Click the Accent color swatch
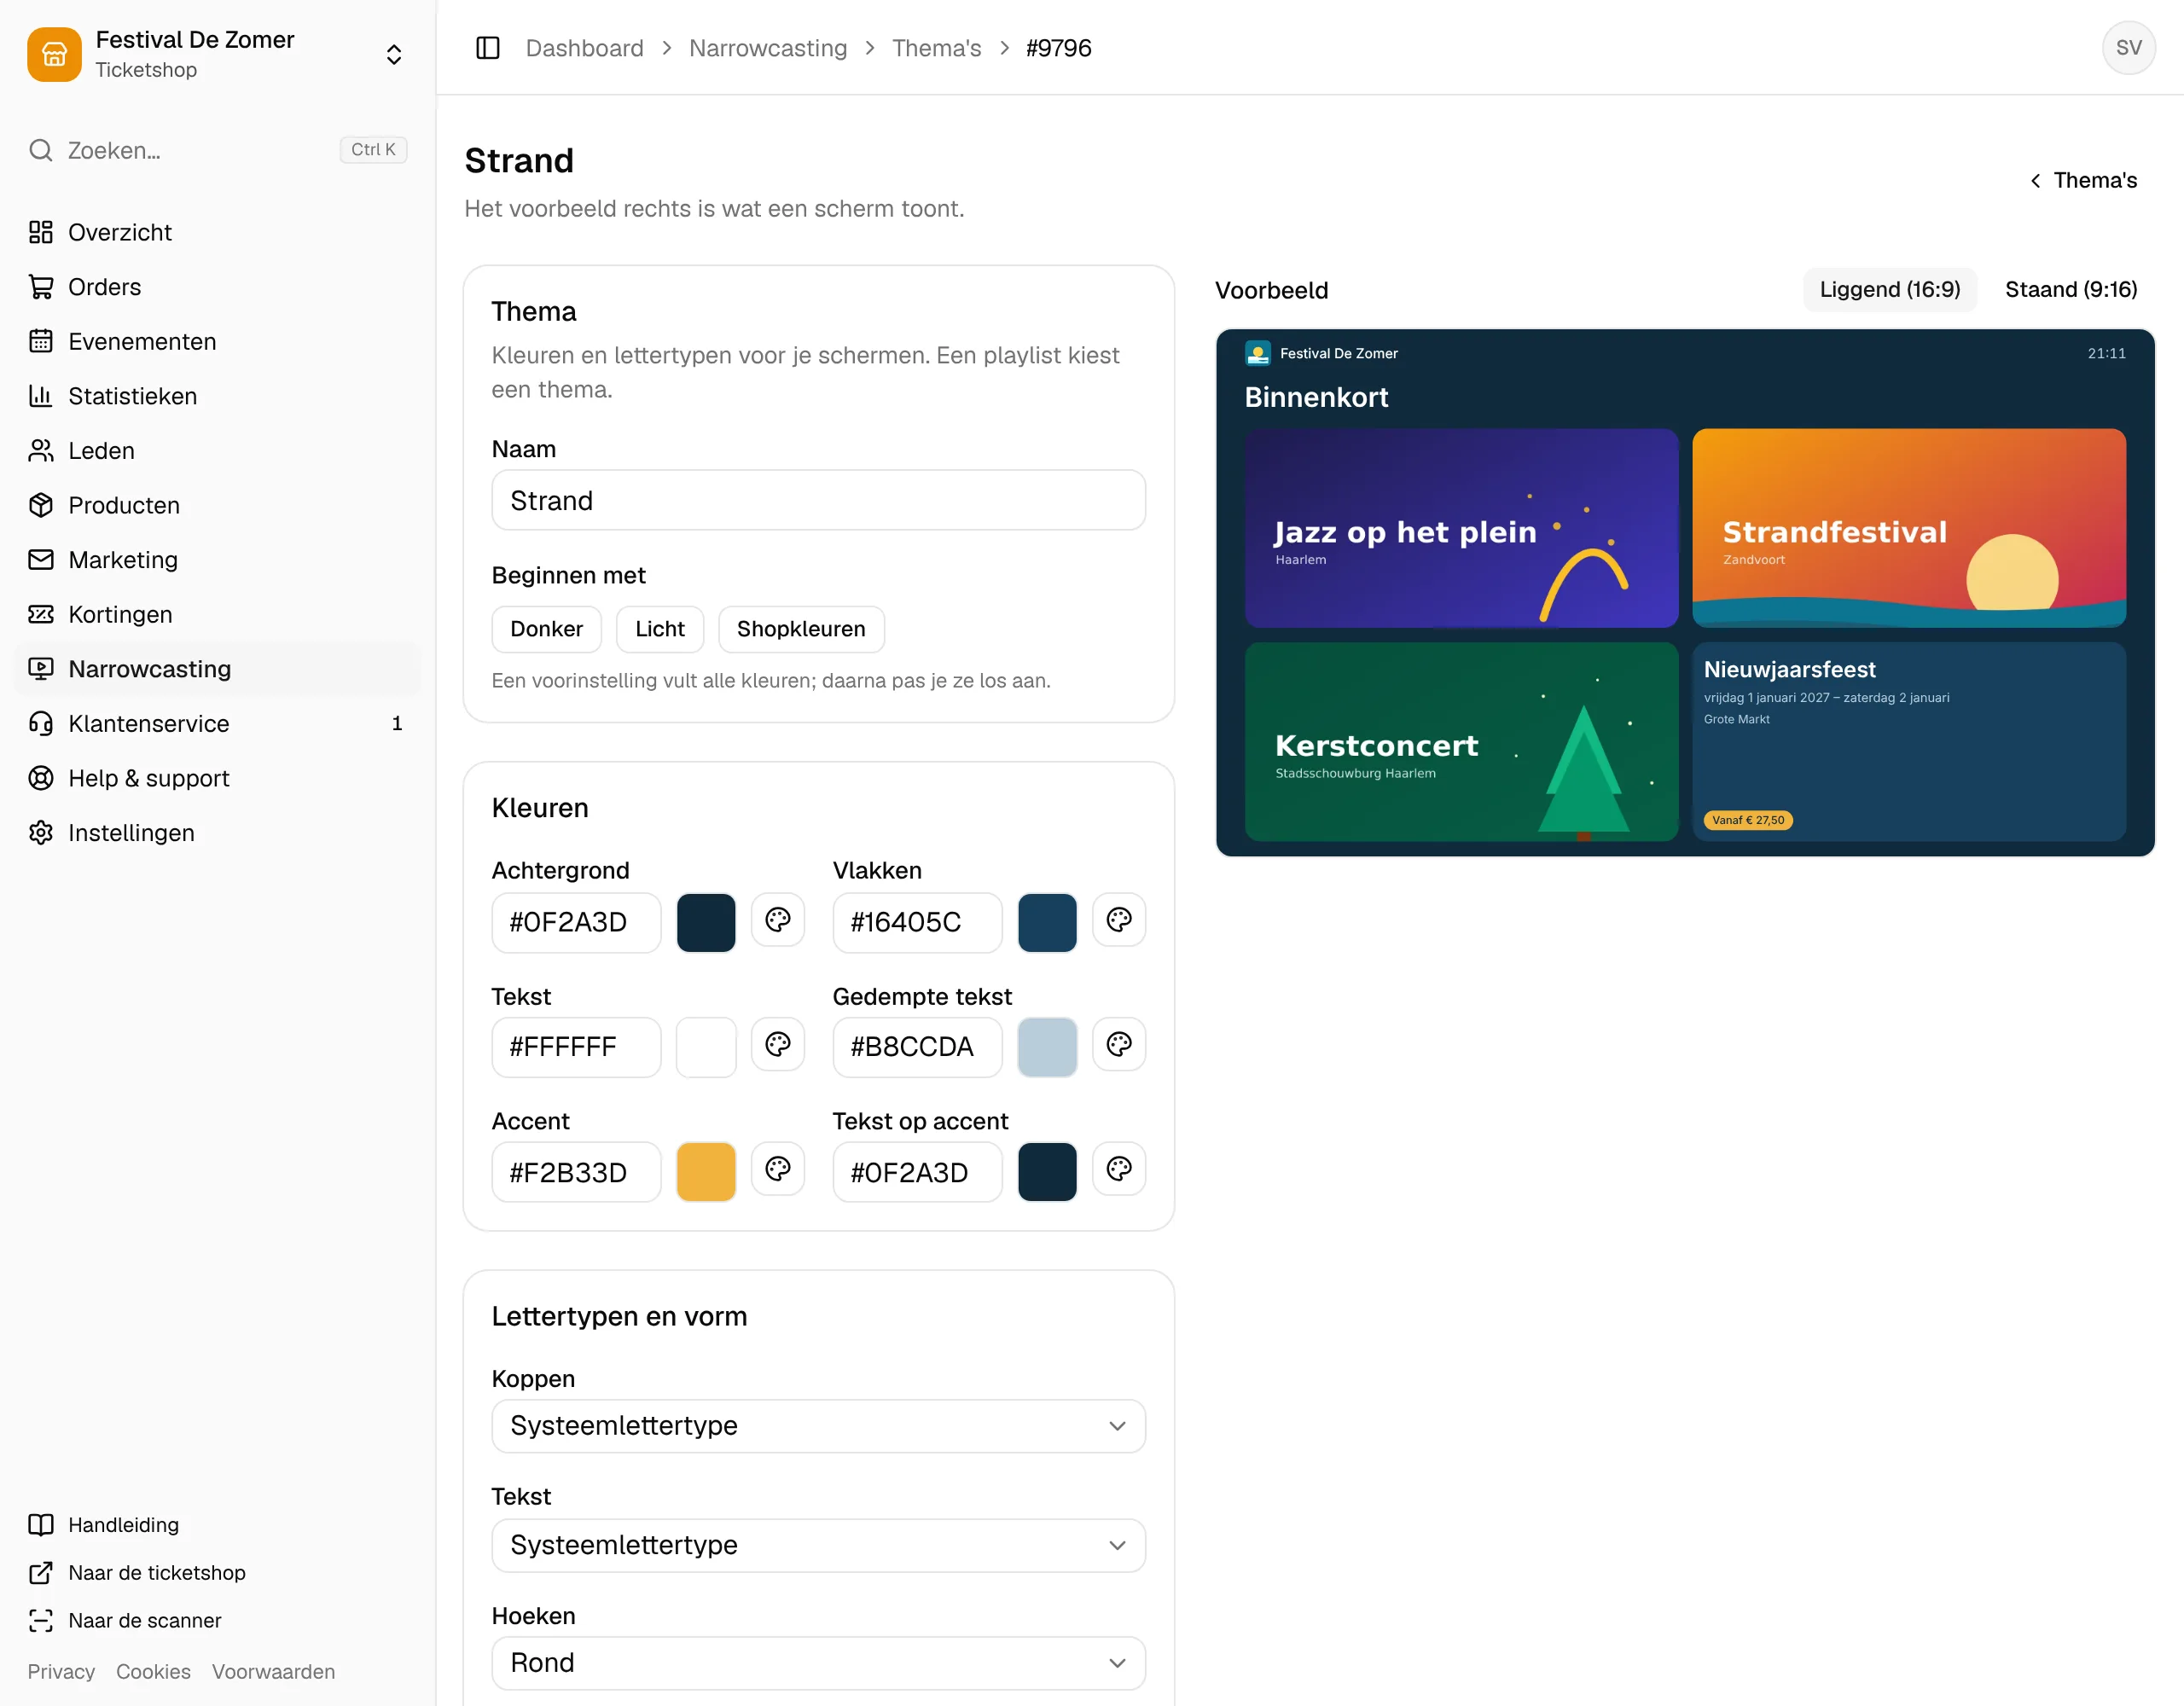Screen dimensions: 2184x1706 pyautogui.click(x=706, y=1172)
